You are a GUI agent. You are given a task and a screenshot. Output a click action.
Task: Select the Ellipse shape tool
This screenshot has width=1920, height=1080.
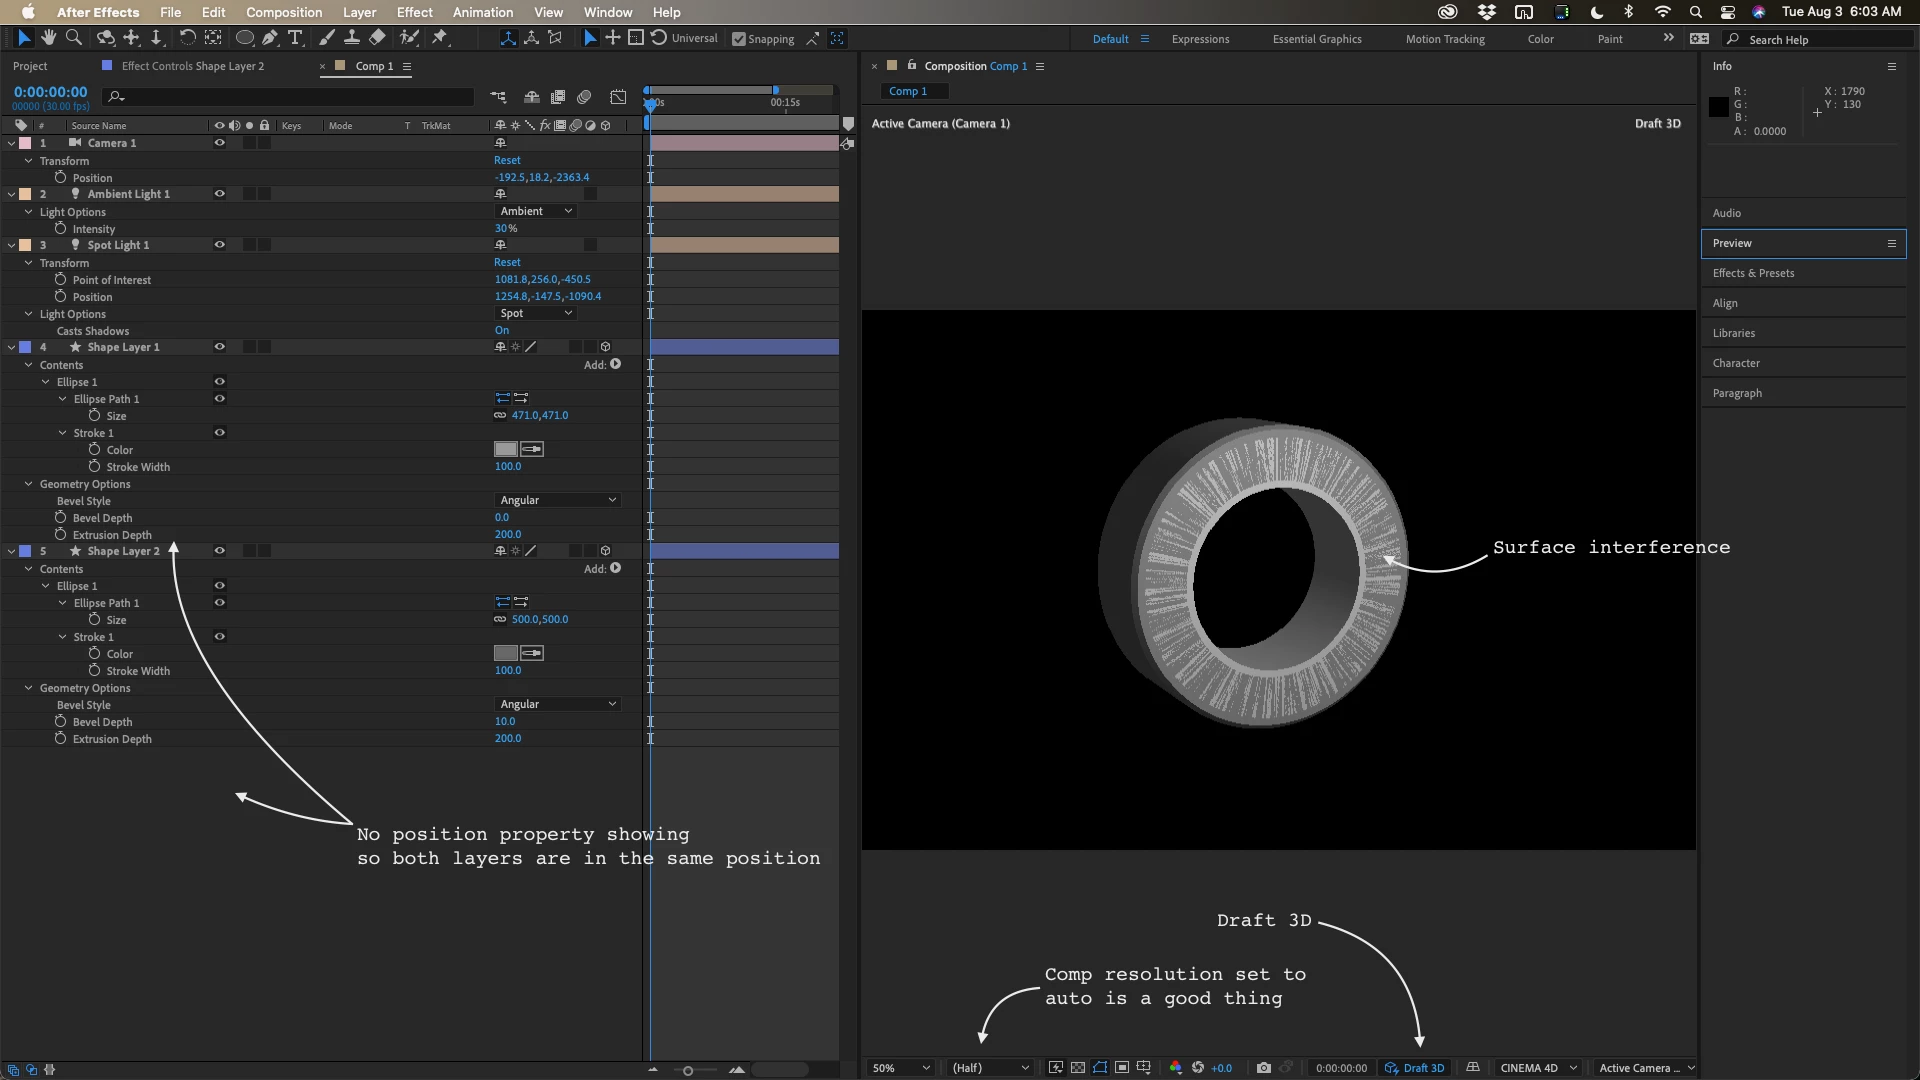click(x=244, y=38)
